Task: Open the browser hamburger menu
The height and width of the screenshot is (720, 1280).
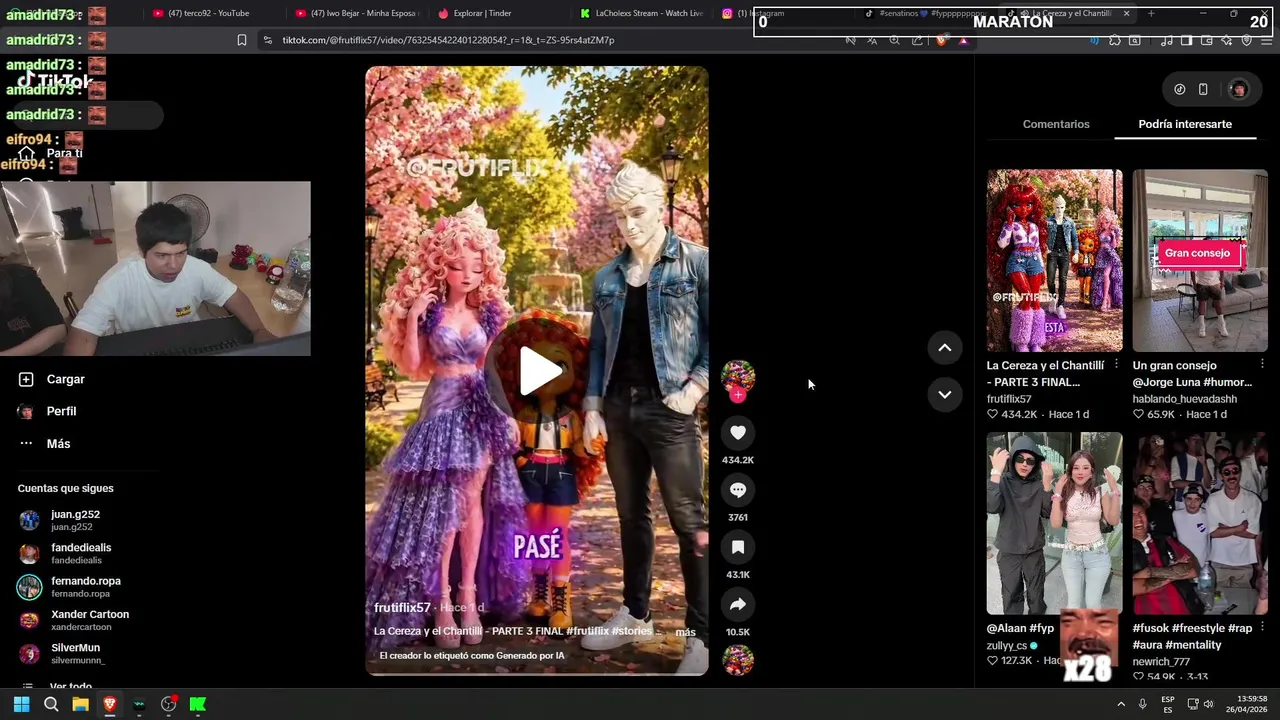Action: coord(1266,40)
